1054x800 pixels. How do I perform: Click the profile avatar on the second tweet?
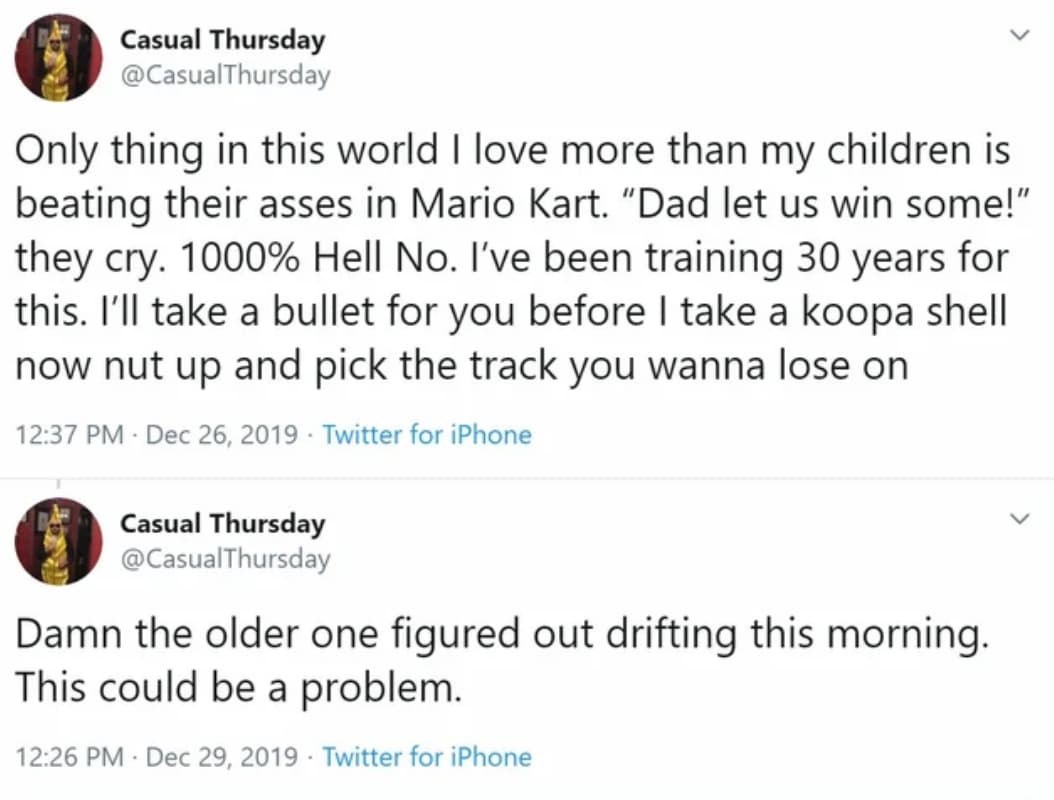(x=58, y=541)
